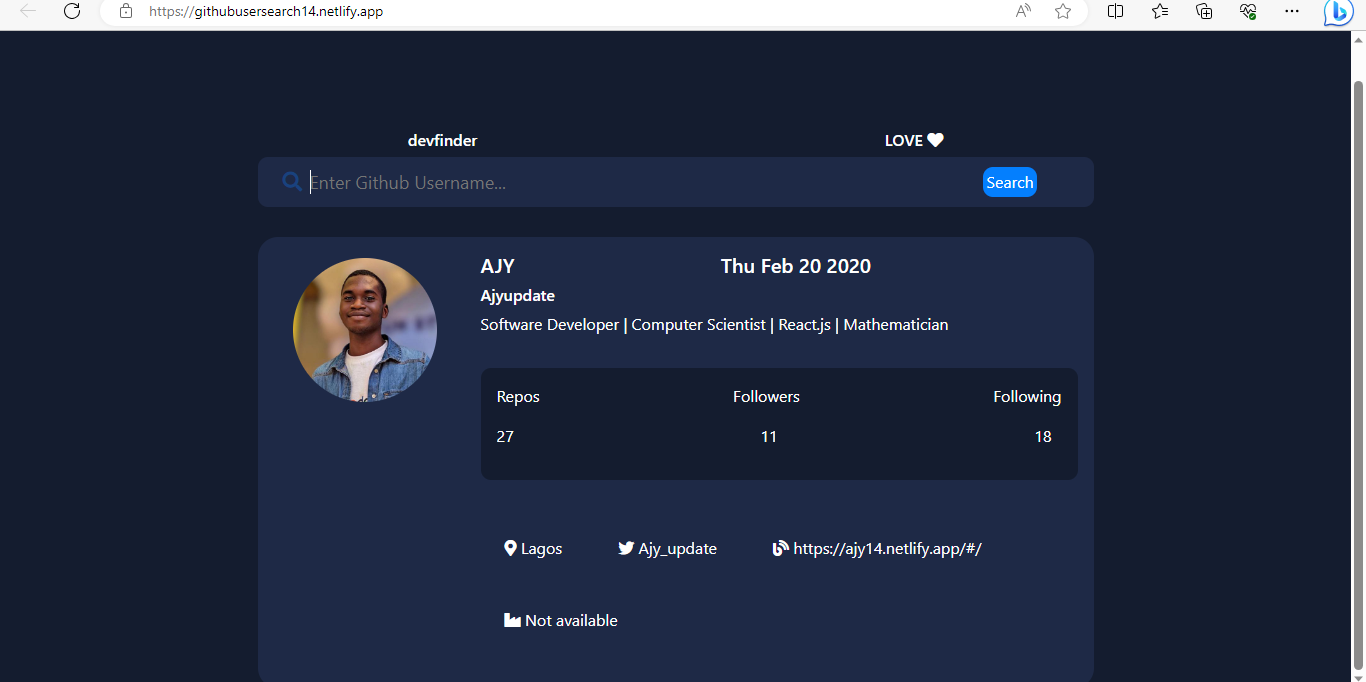Image resolution: width=1366 pixels, height=682 pixels.
Task: Click the repos count 27
Action: 505,436
